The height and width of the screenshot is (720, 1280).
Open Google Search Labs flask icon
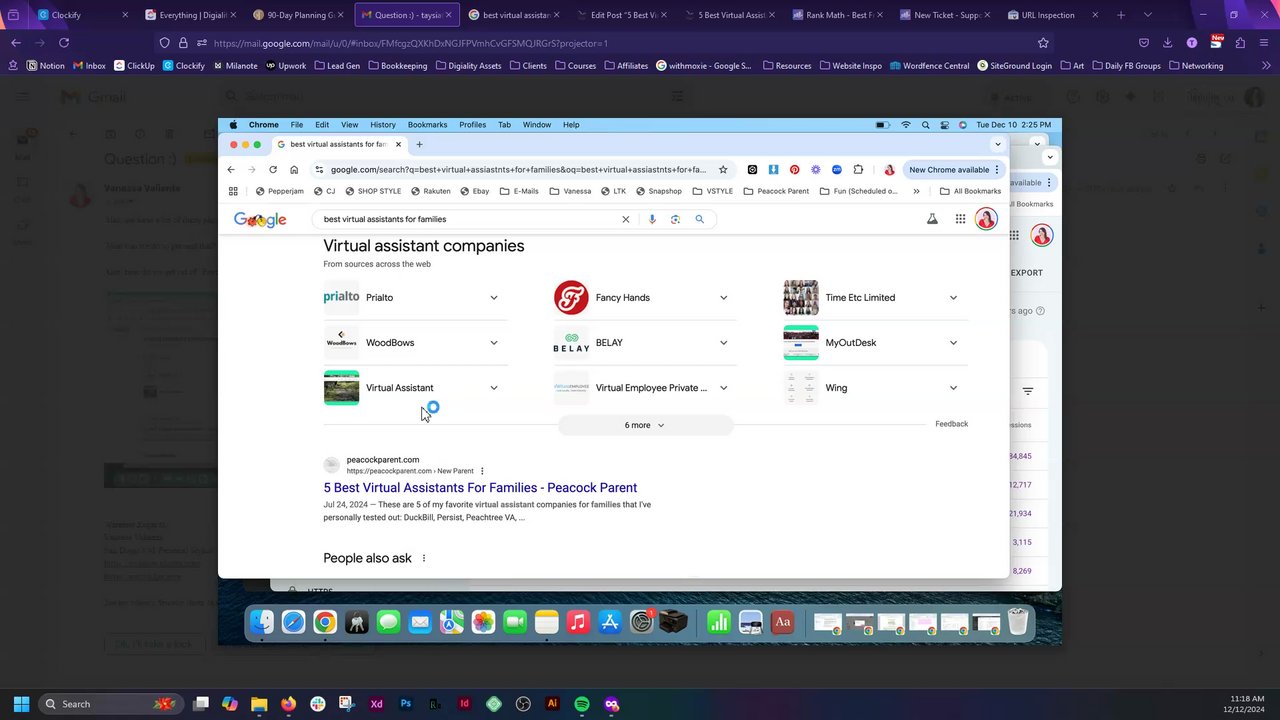(x=932, y=219)
